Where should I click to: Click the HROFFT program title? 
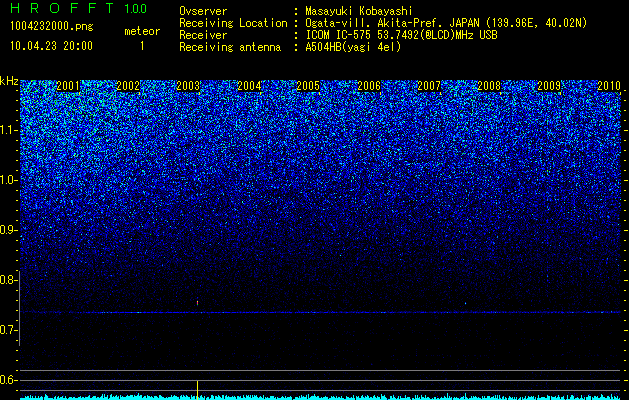[62, 8]
